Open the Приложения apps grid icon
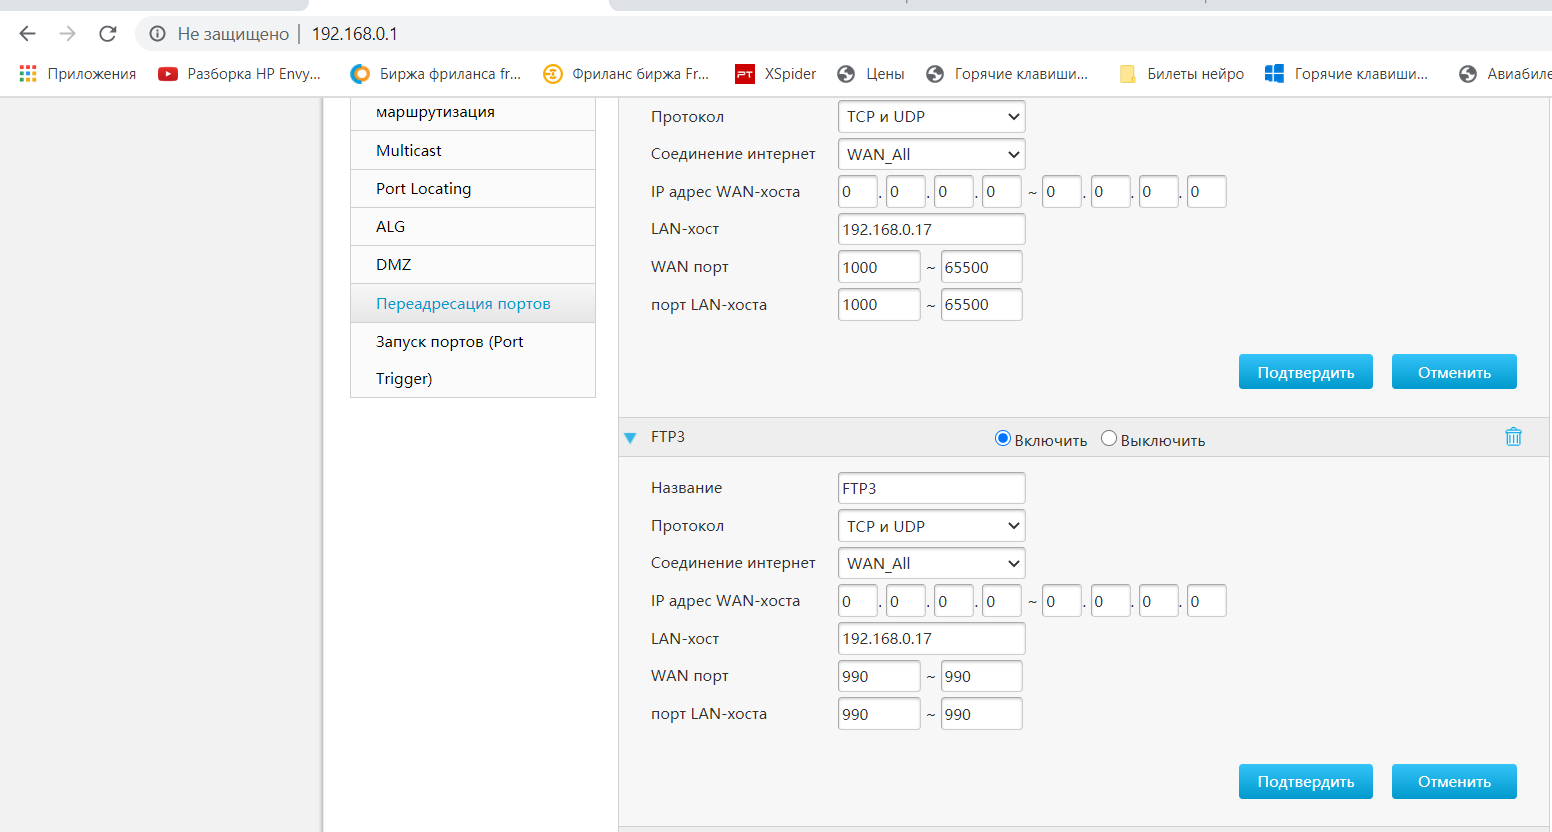 (x=28, y=73)
